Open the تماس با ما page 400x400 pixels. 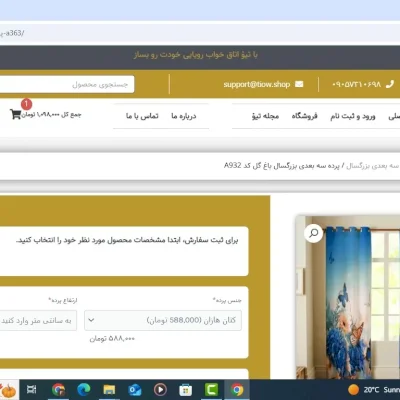pyautogui.click(x=142, y=116)
